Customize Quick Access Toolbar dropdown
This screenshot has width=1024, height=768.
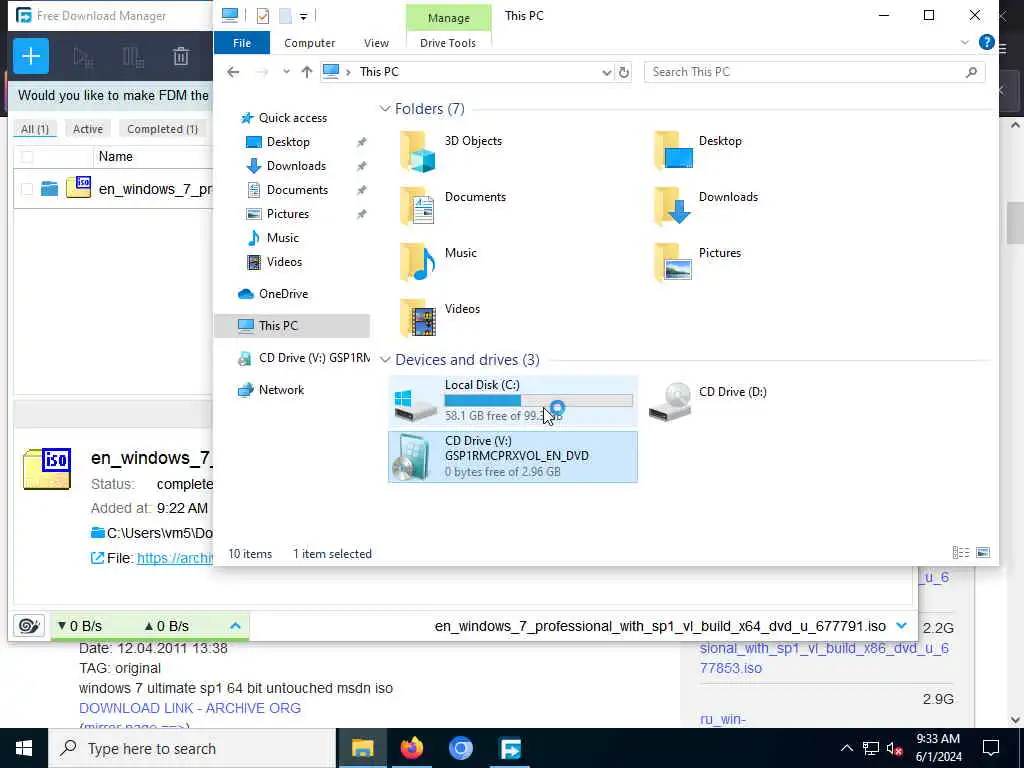tap(303, 16)
